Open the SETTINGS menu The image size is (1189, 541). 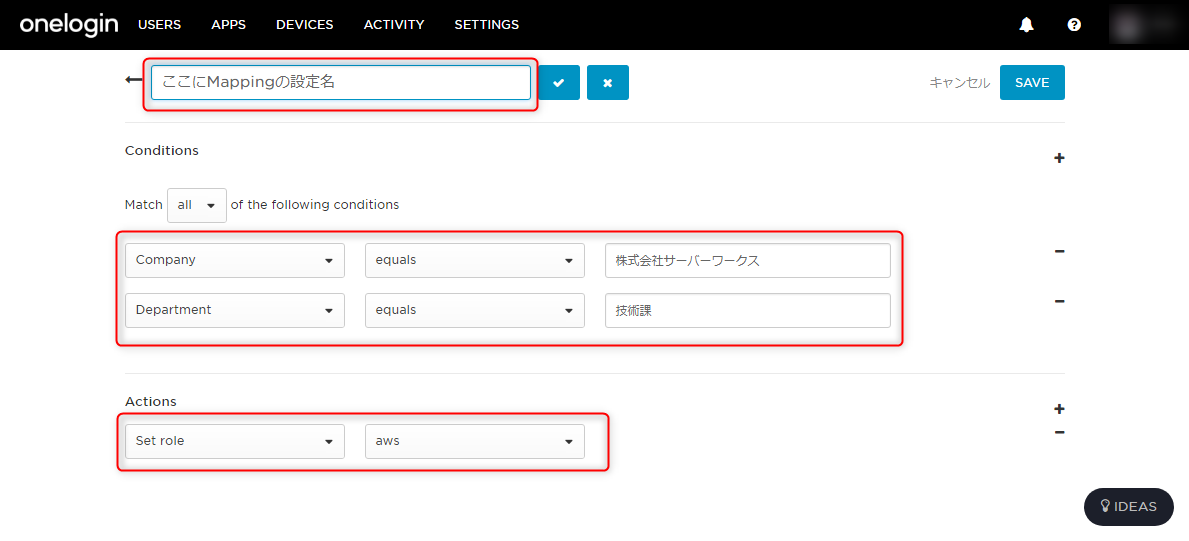[487, 25]
